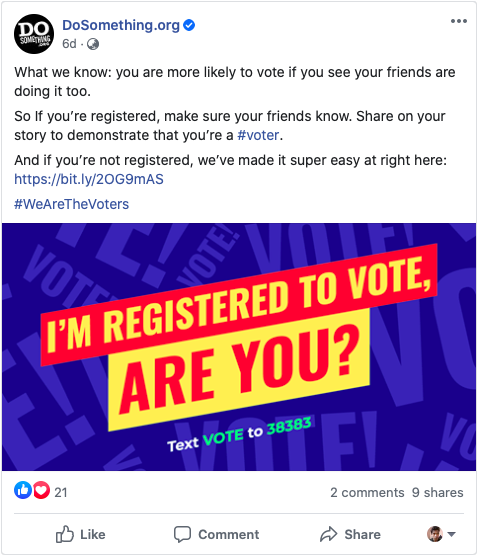Open the #WeAreTheVoters hashtag
The height and width of the screenshot is (555, 480).
click(x=72, y=204)
